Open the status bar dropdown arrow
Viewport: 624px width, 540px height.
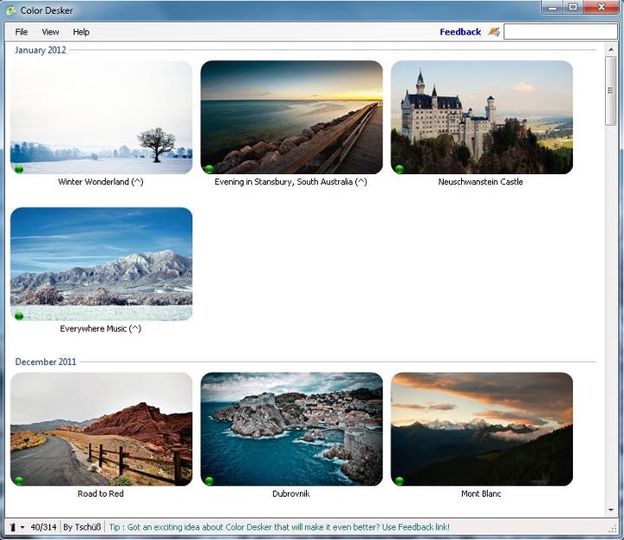point(22,528)
